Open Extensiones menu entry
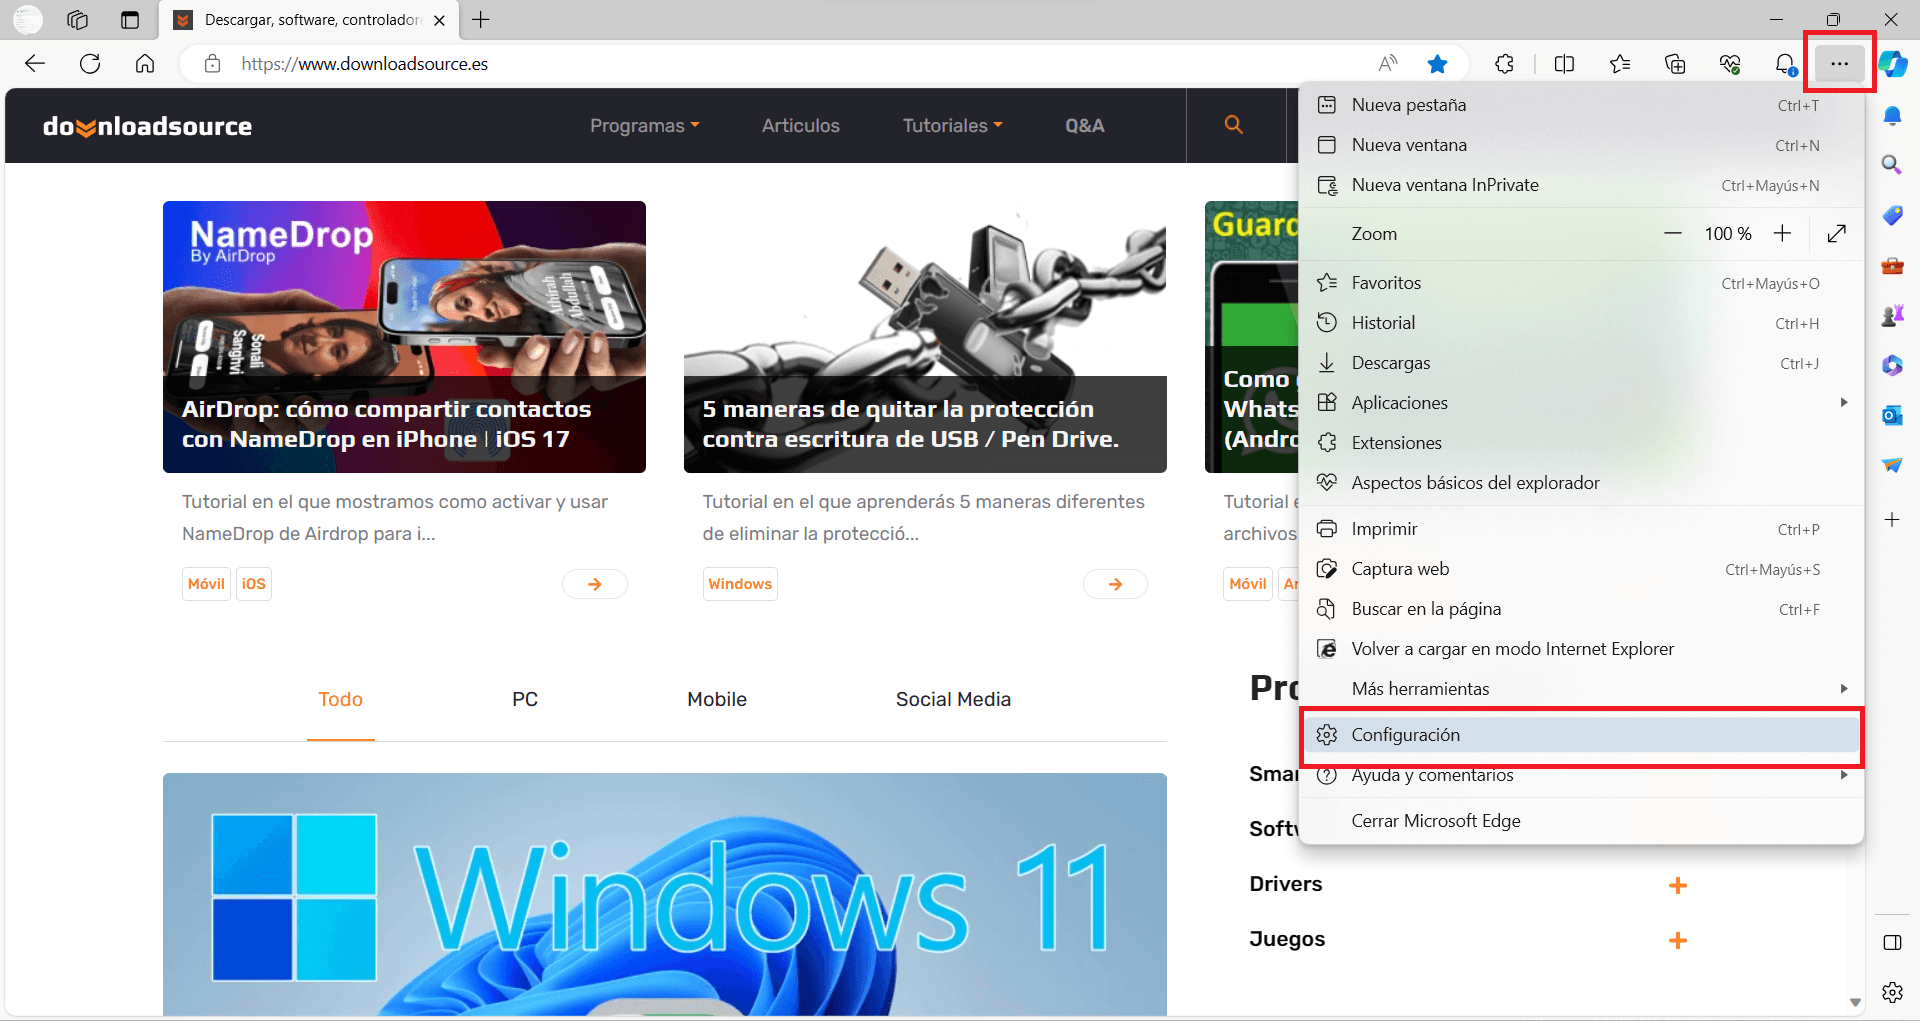The height and width of the screenshot is (1021, 1920). coord(1581,443)
